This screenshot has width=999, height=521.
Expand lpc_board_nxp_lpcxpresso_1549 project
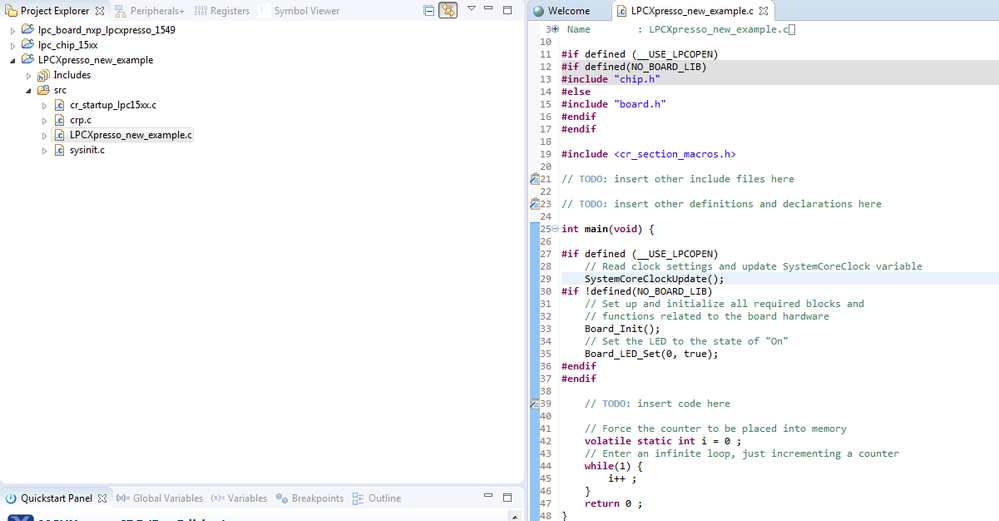point(13,30)
